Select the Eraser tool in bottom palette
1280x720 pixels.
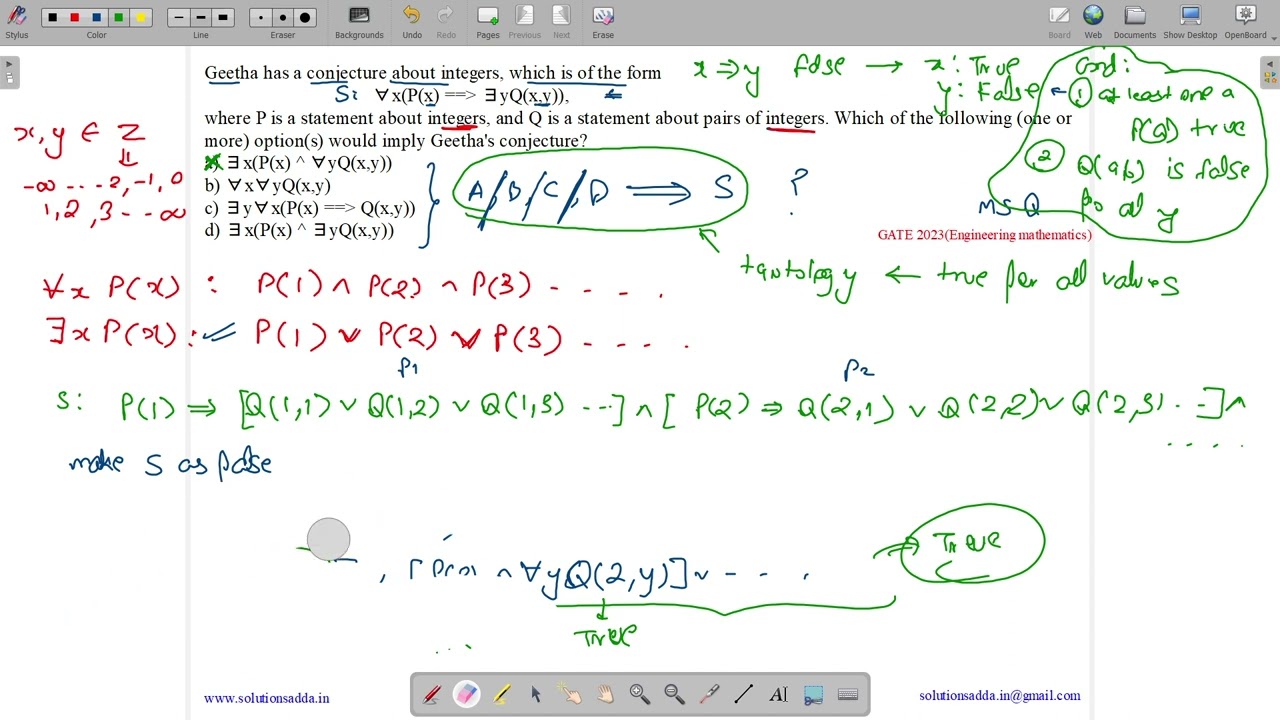tap(467, 695)
